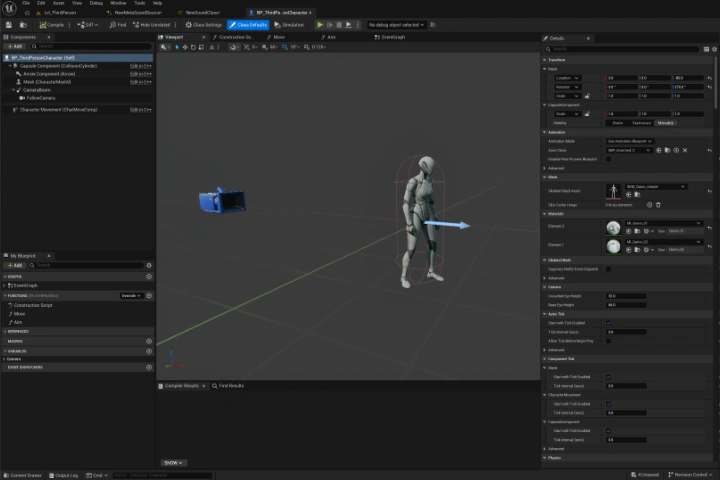Use selected asset for Skeletal Mesh icon

[x=629, y=195]
